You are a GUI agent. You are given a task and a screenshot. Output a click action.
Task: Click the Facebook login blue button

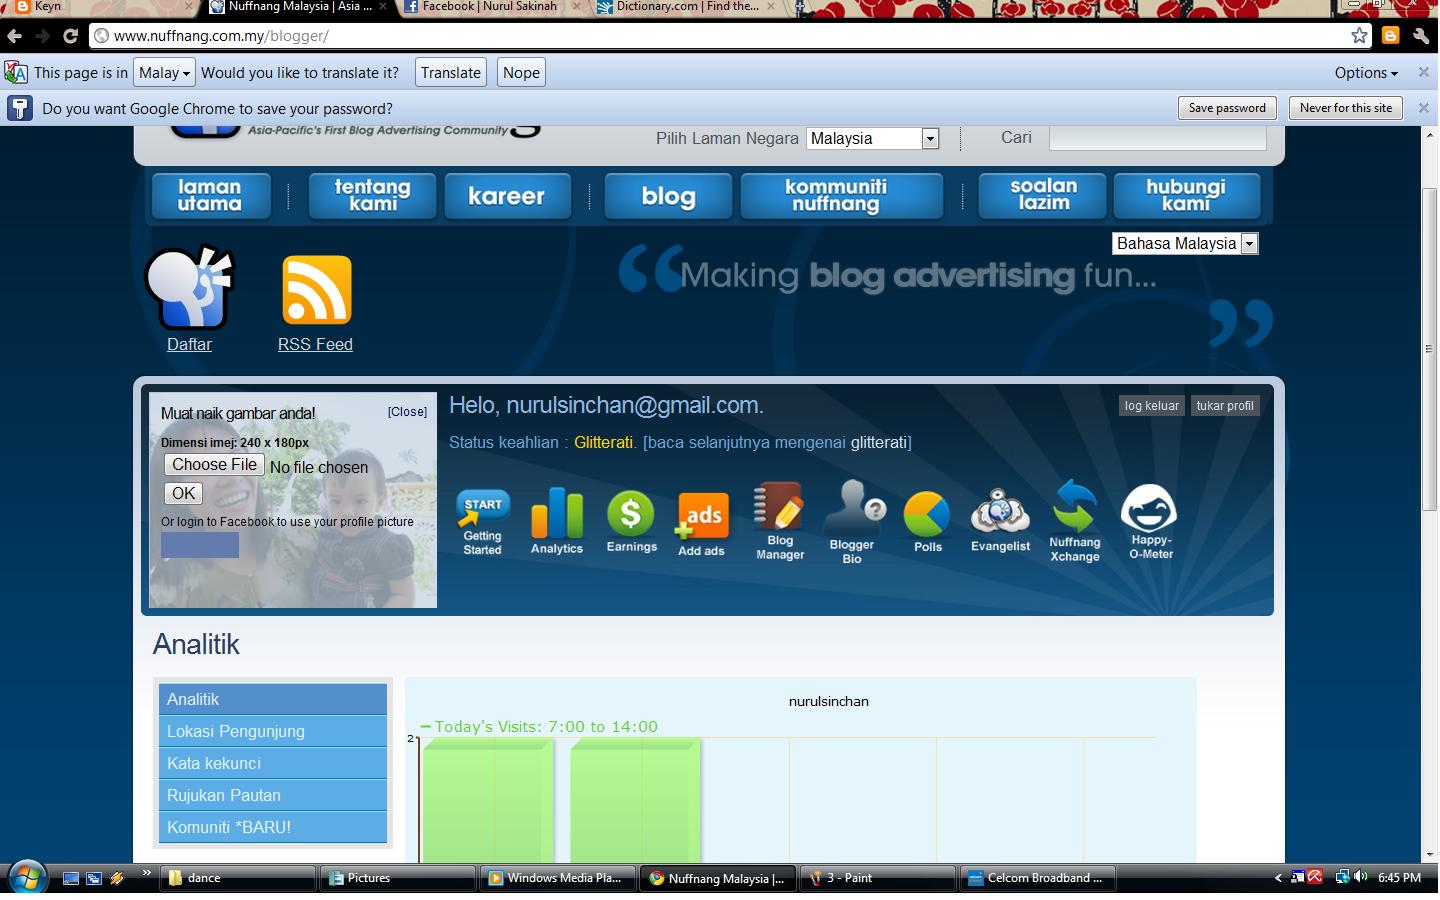point(200,544)
